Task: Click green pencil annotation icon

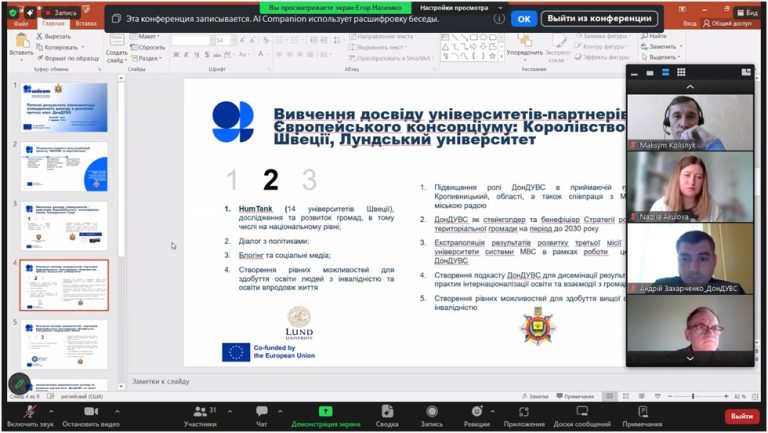Action: click(19, 384)
